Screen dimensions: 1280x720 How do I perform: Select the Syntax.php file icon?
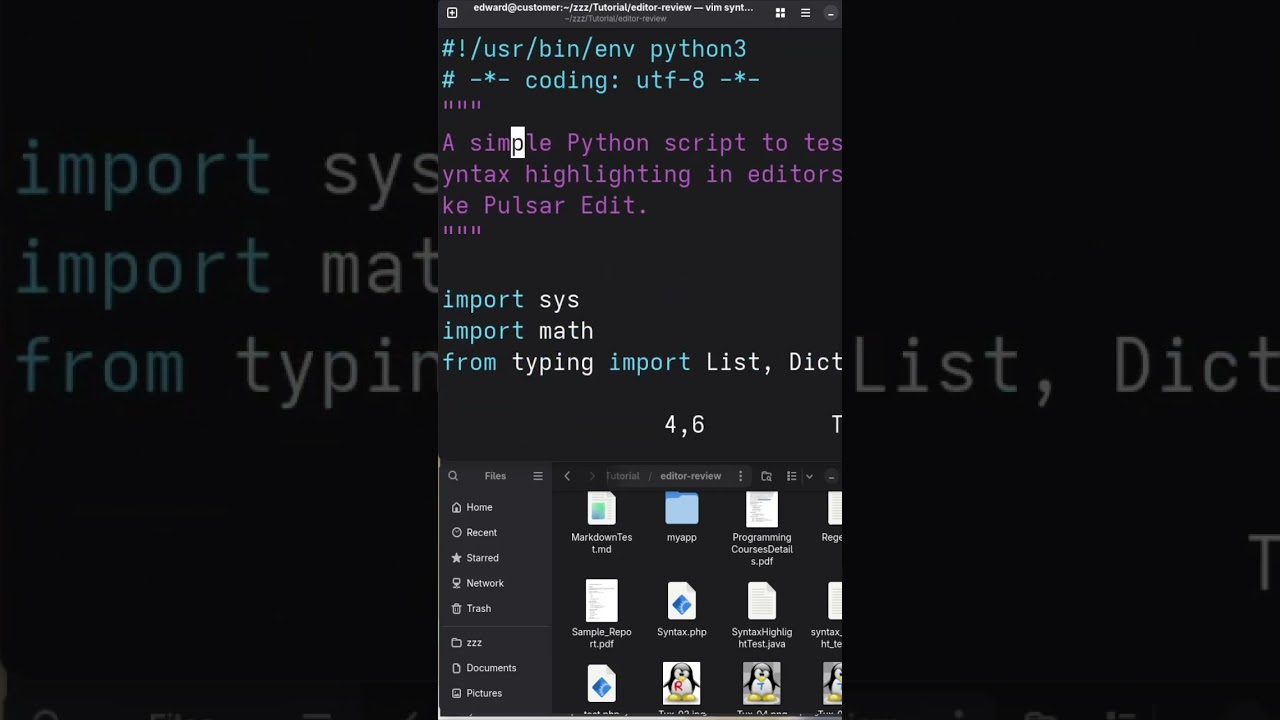[x=682, y=602]
